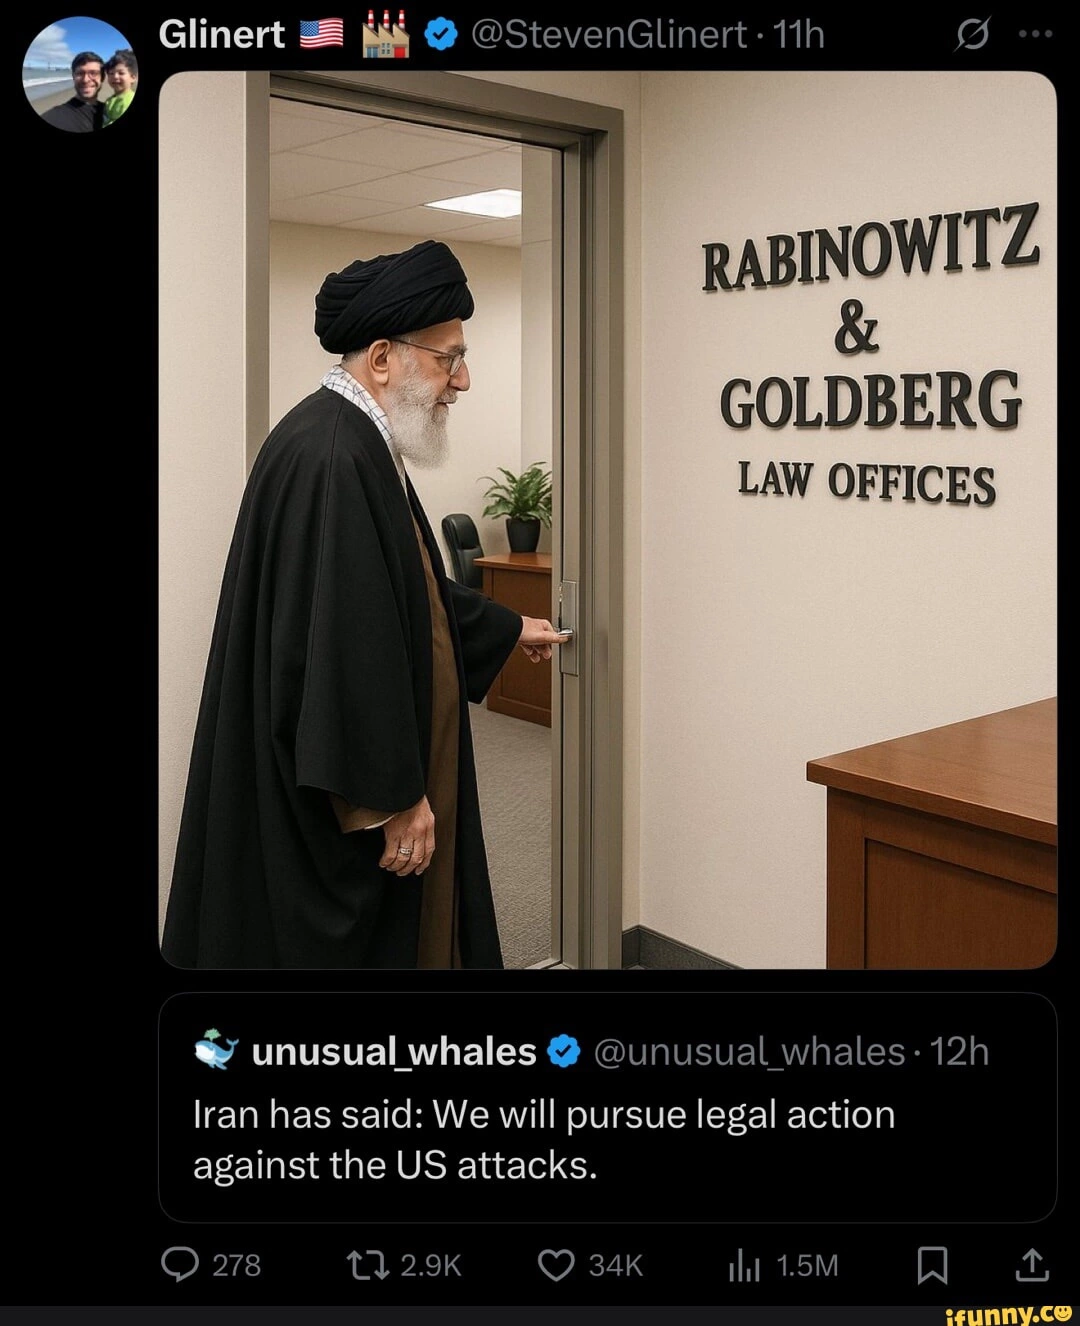
Task: Click the unusual_whales whale avatar
Action: click(x=216, y=1051)
